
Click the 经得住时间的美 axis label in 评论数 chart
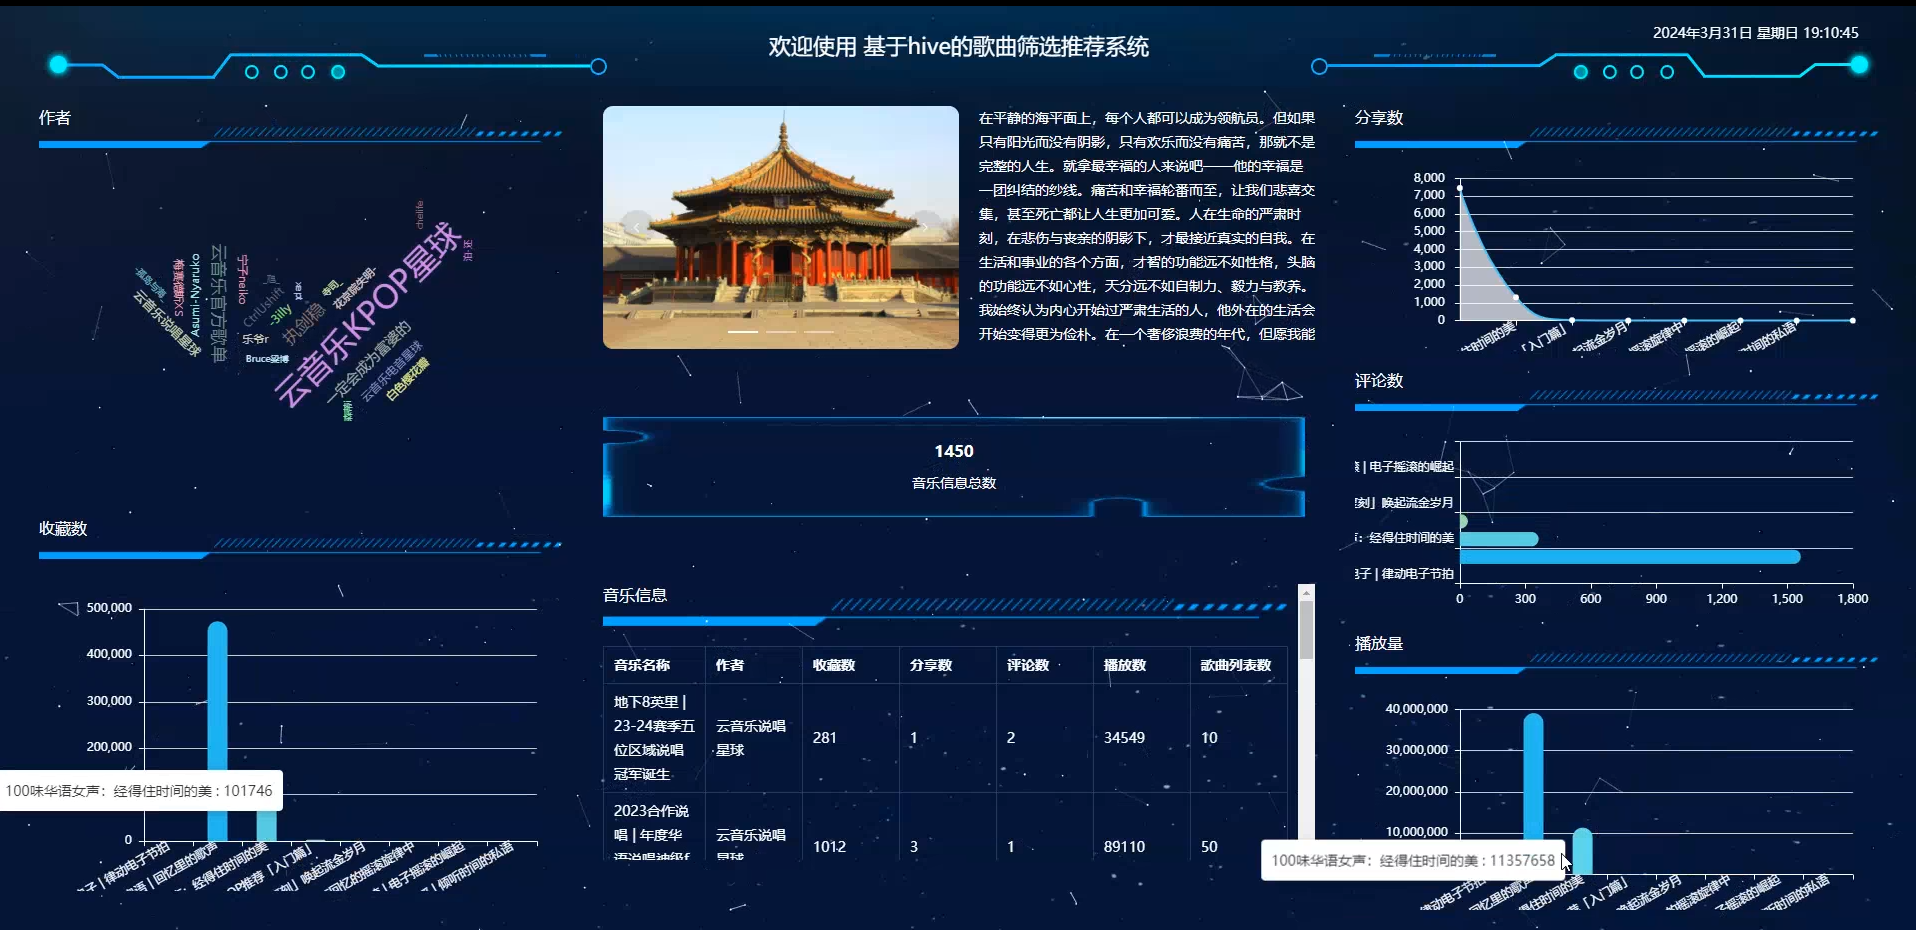tap(1404, 538)
